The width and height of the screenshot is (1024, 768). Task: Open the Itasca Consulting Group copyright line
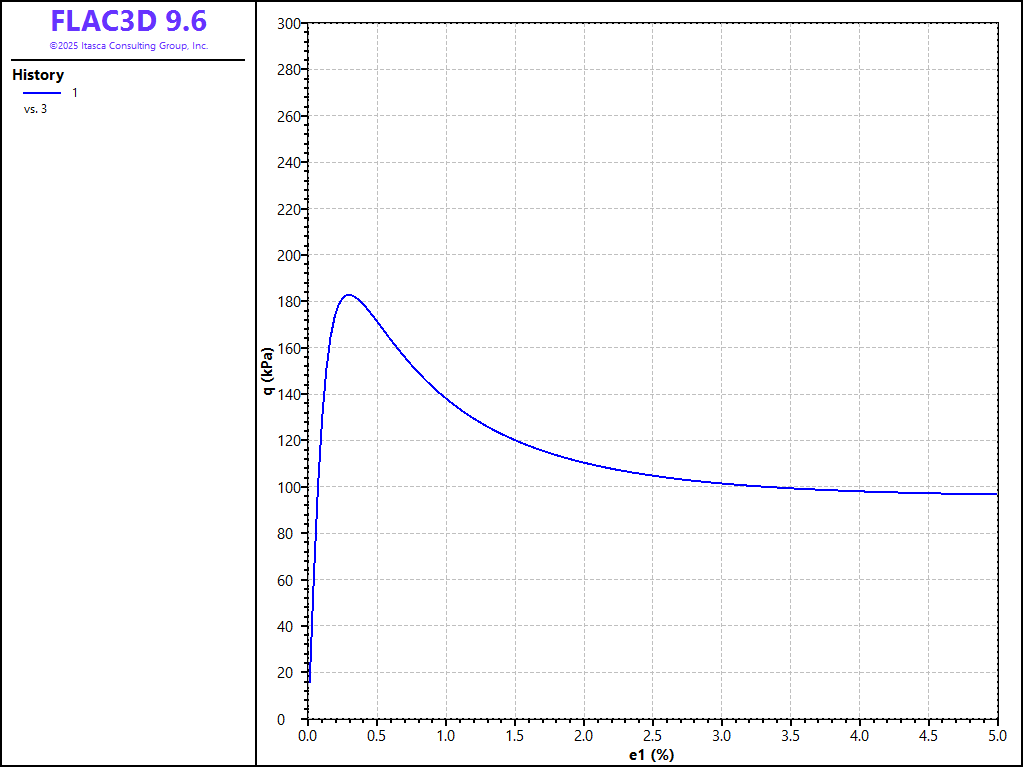[128, 46]
